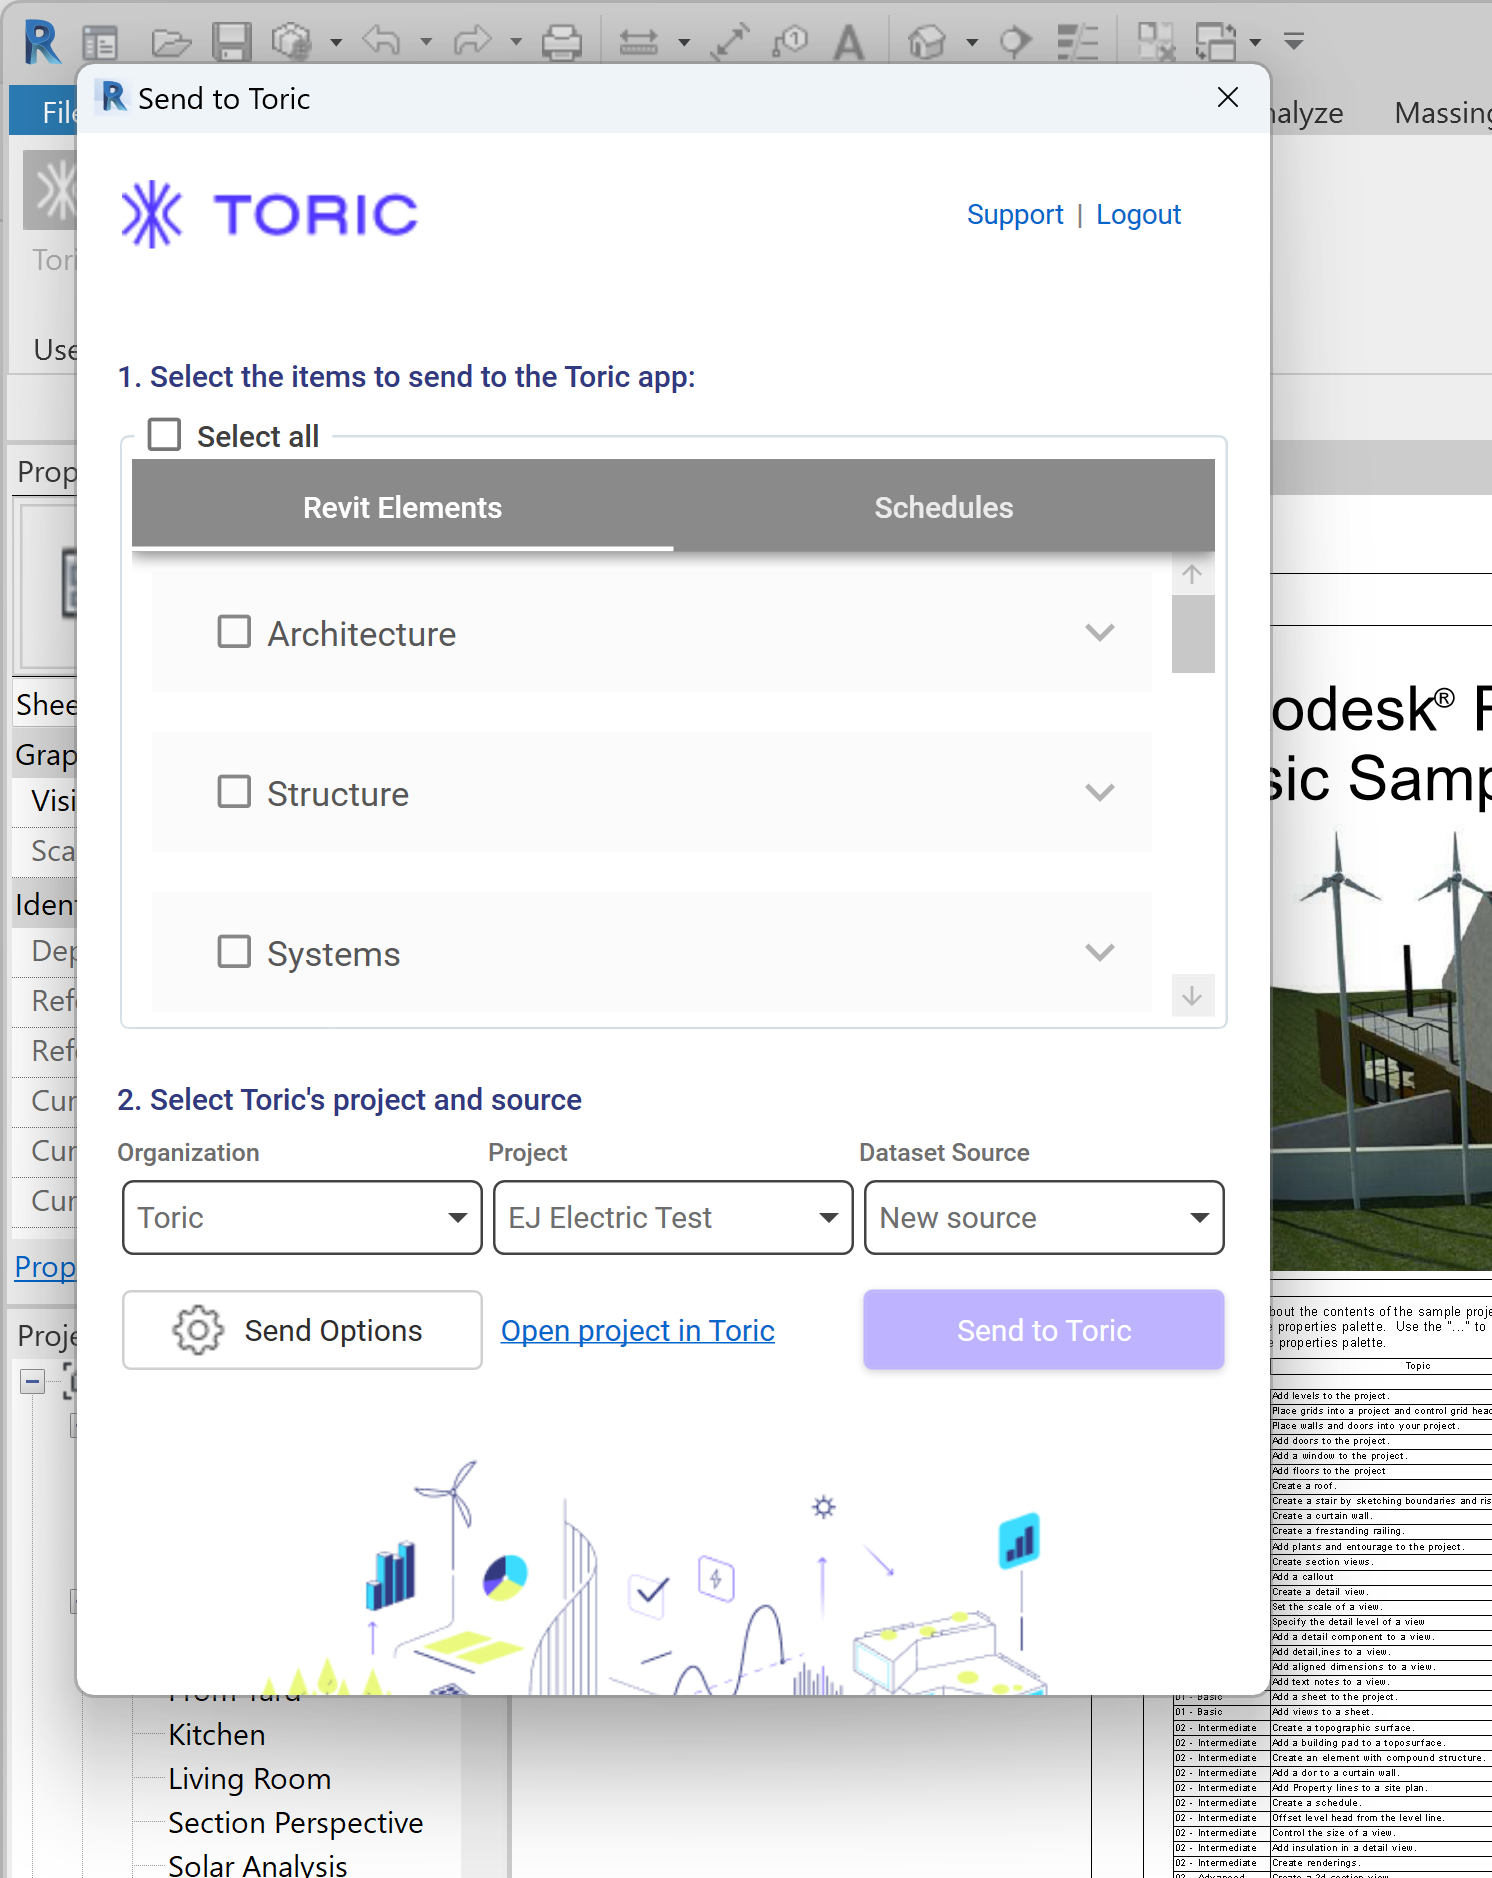1492x1878 pixels.
Task: Select Solar Analysis in Project Browser
Action: click(258, 1865)
